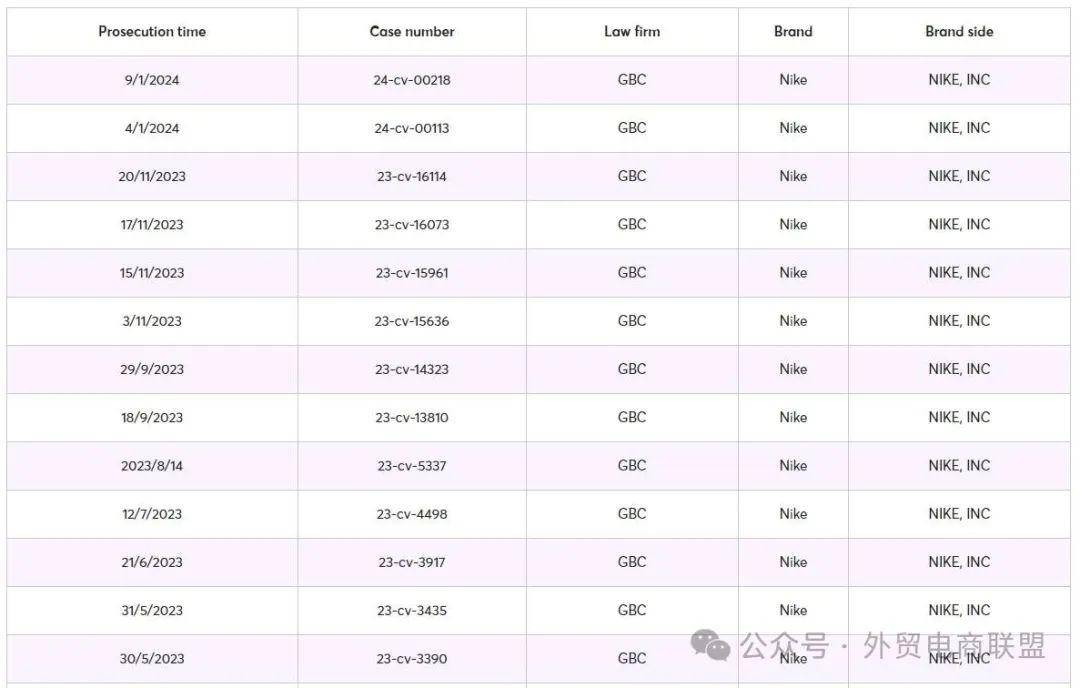Select the Prosecution time column header

(152, 32)
